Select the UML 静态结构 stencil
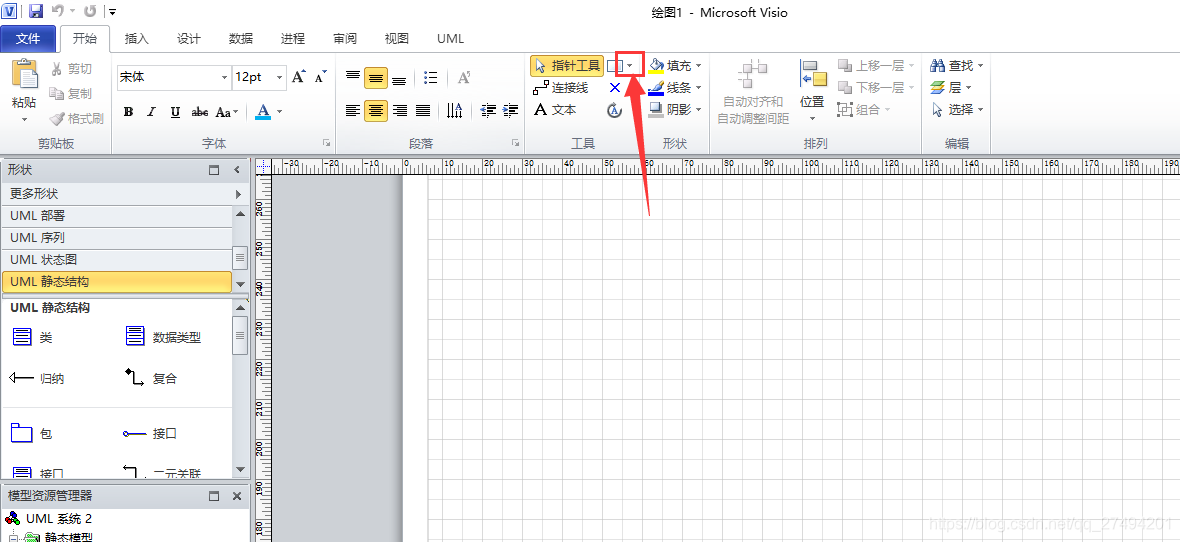The height and width of the screenshot is (542, 1180). [x=116, y=282]
